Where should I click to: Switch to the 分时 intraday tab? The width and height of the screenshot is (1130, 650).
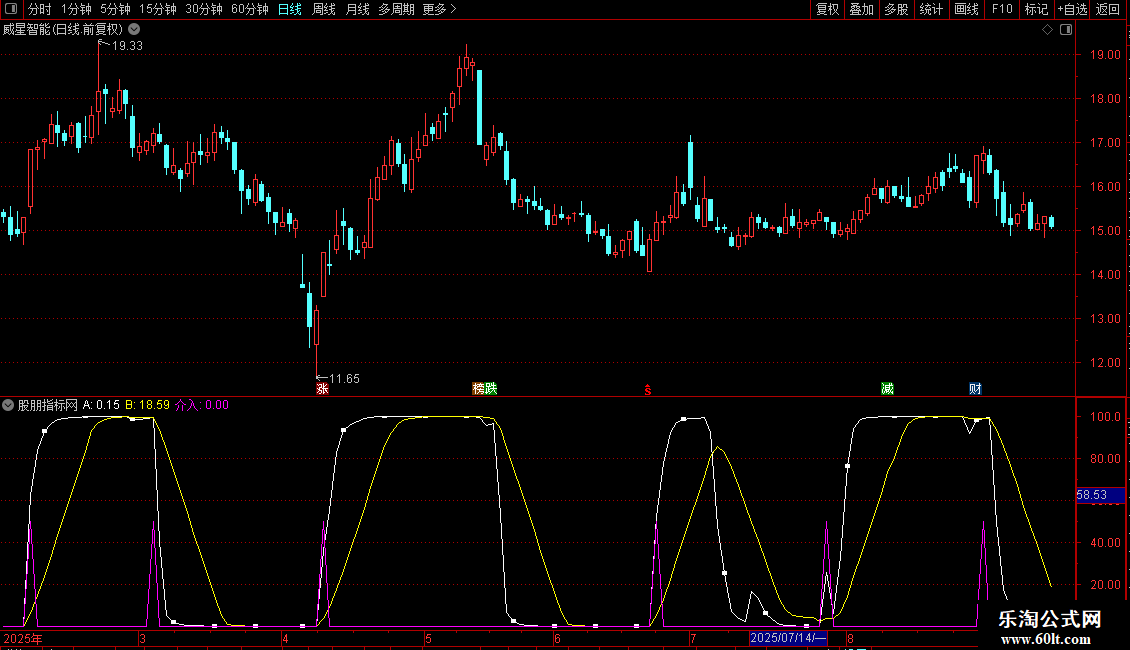coord(39,9)
